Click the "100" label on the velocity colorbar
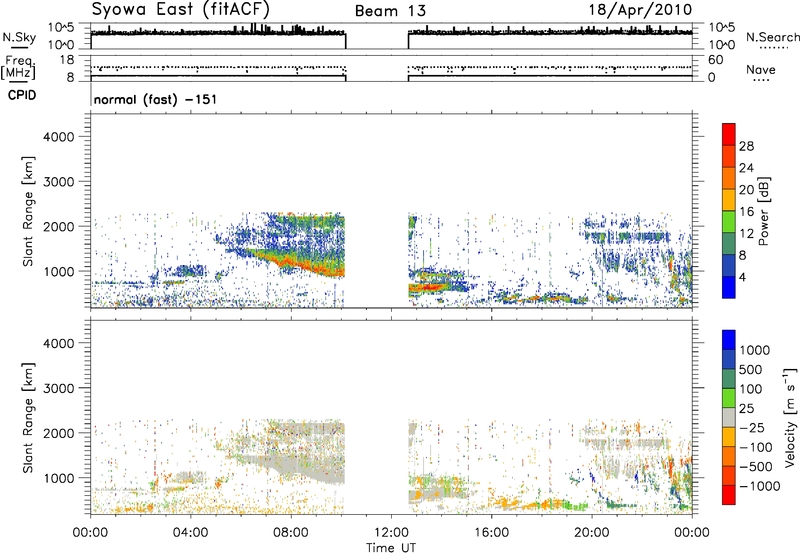The image size is (800, 554). [x=751, y=389]
